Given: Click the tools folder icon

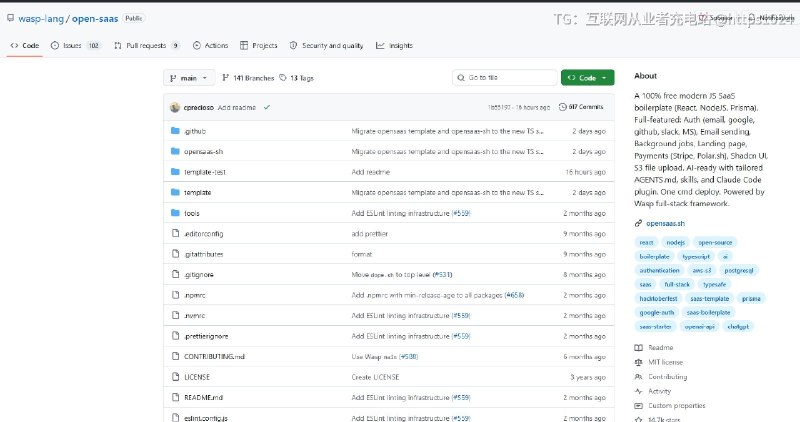Looking at the screenshot, I should (x=176, y=213).
